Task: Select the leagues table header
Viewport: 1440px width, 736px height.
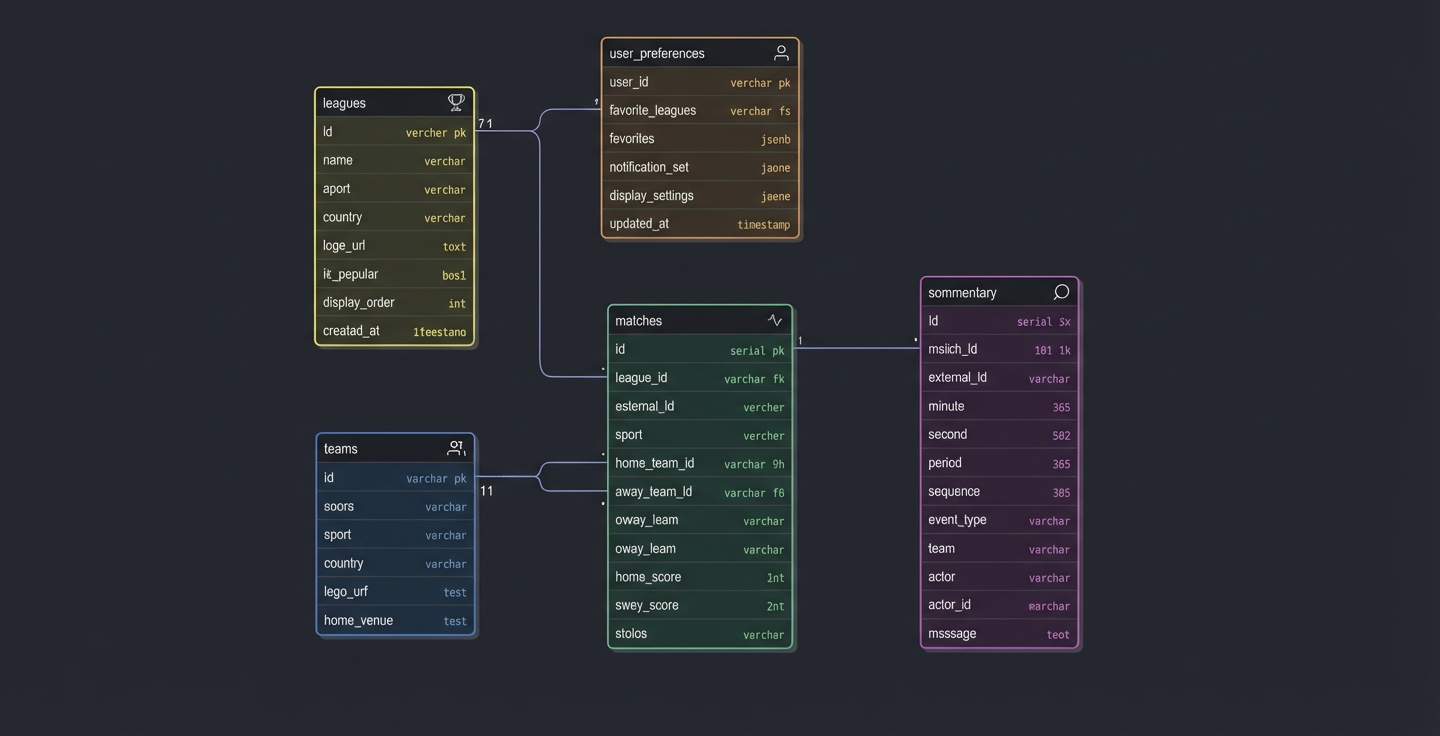Action: (x=380, y=103)
